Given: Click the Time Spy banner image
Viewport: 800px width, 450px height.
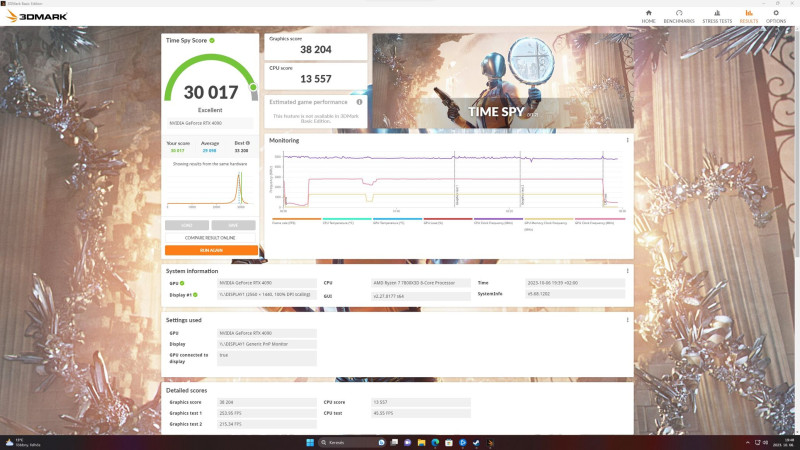Looking at the screenshot, I should point(503,81).
